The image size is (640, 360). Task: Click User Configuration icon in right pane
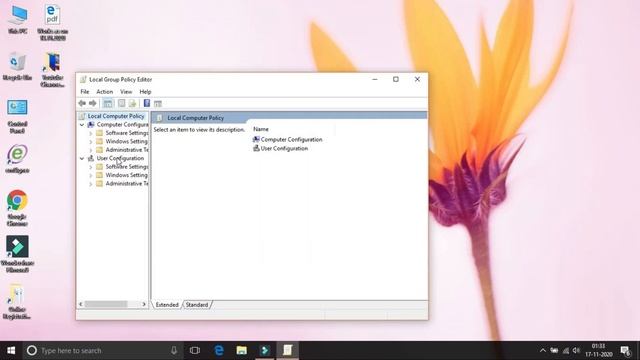256,148
